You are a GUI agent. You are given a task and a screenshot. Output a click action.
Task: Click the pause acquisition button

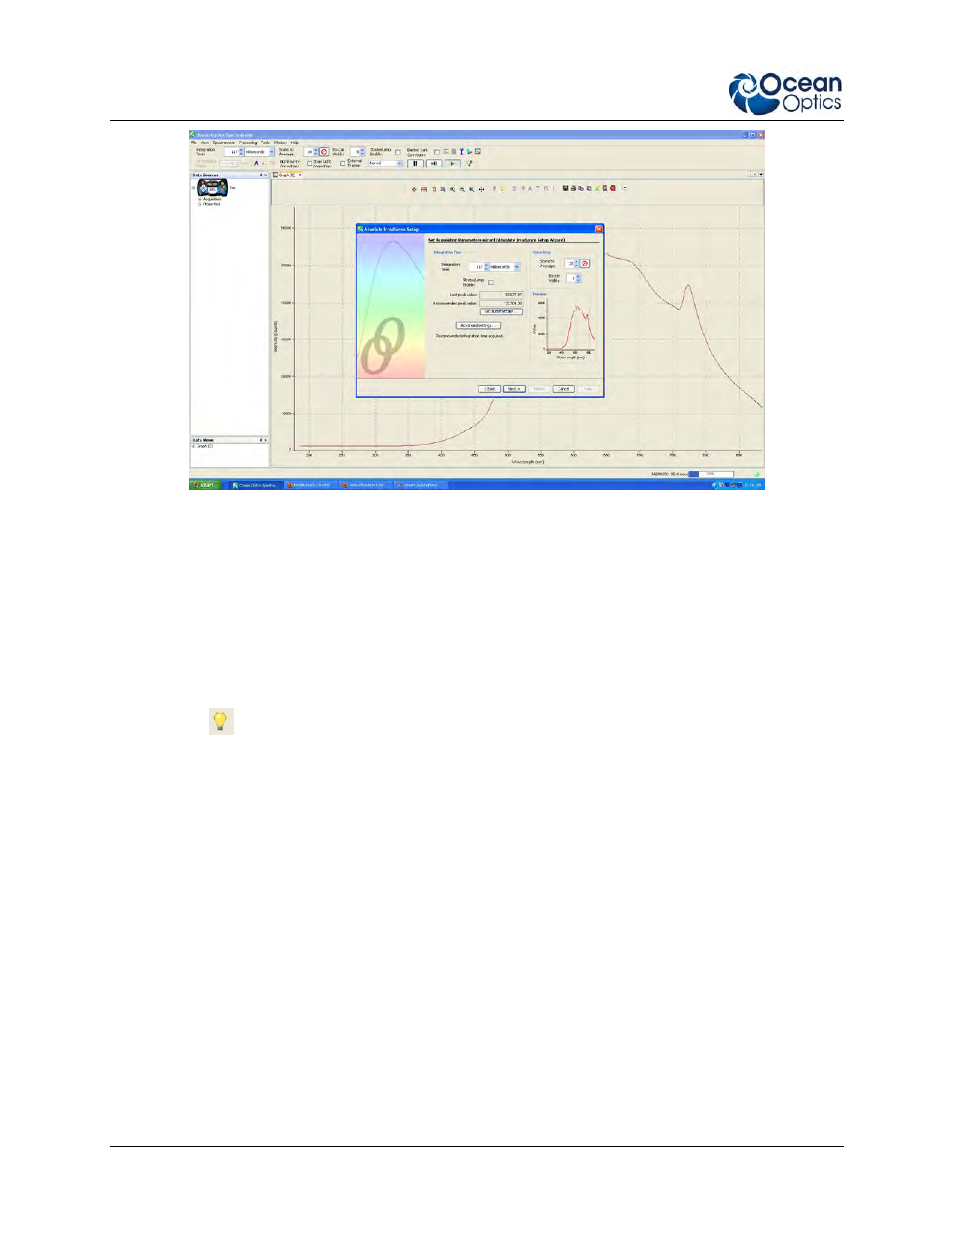(x=415, y=163)
